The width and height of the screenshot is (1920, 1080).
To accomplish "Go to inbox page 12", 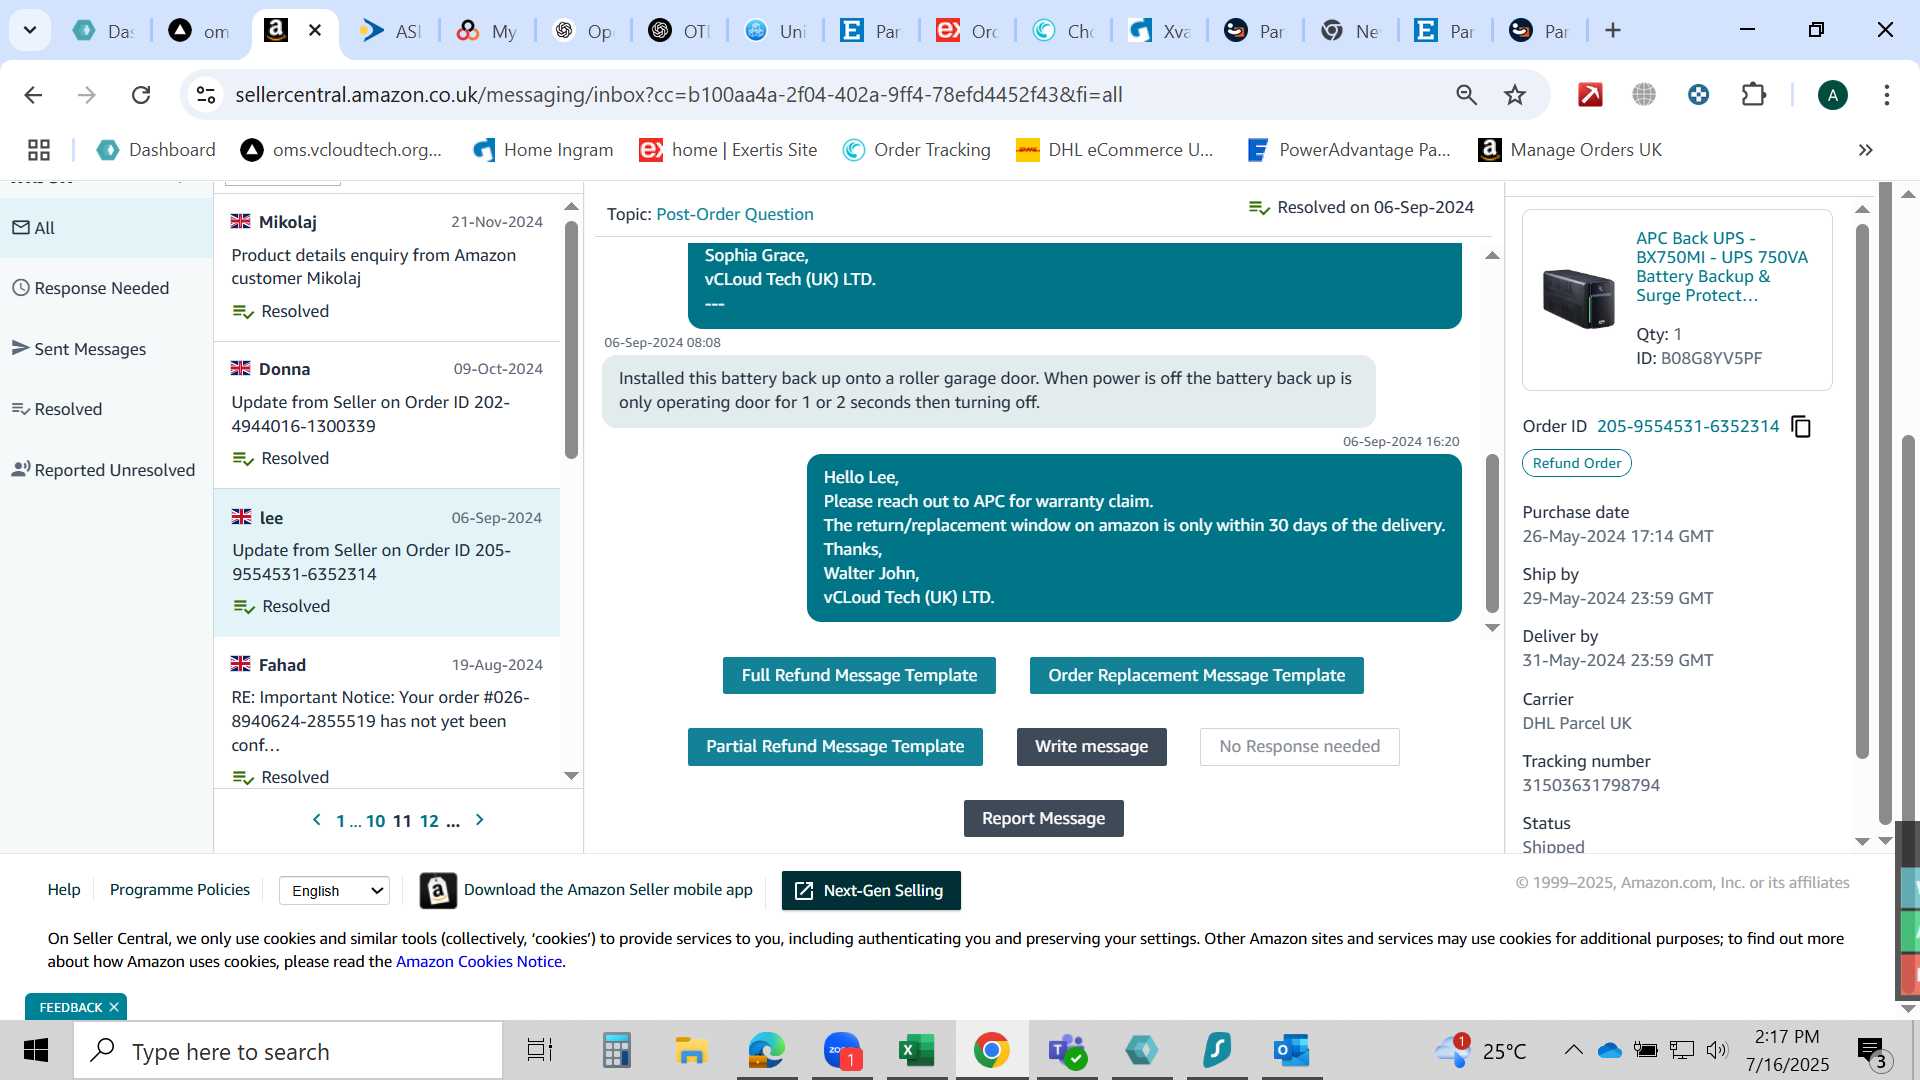I will click(429, 821).
